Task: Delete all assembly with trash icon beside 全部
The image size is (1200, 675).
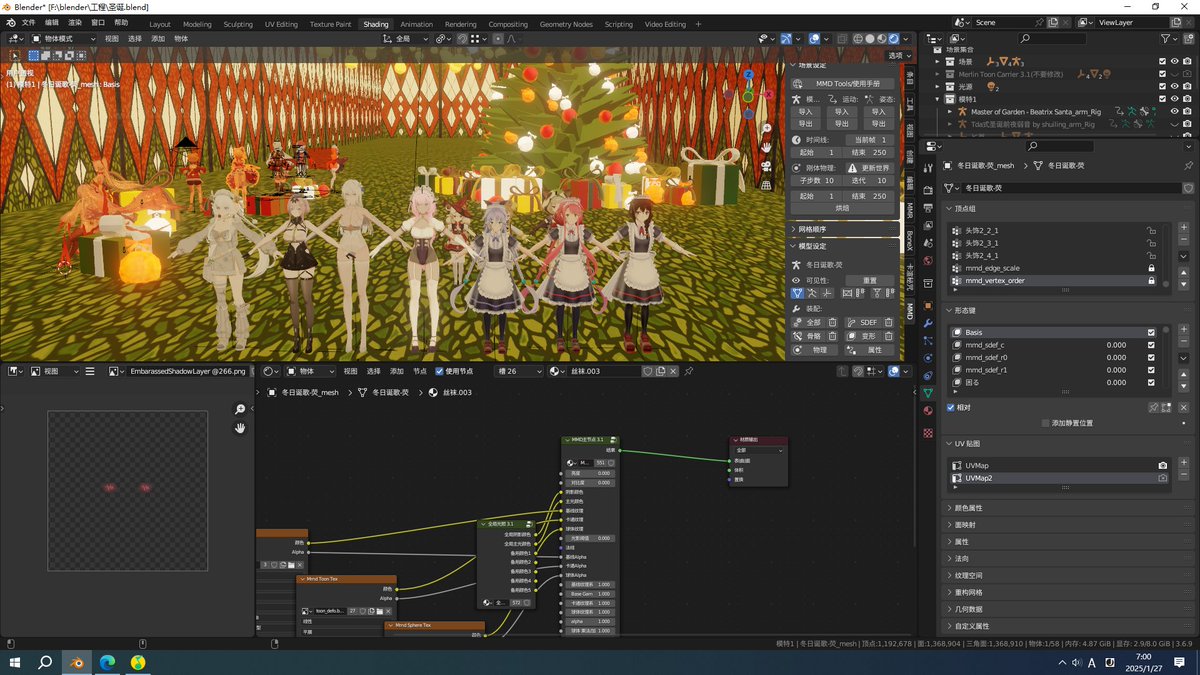Action: 832,322
